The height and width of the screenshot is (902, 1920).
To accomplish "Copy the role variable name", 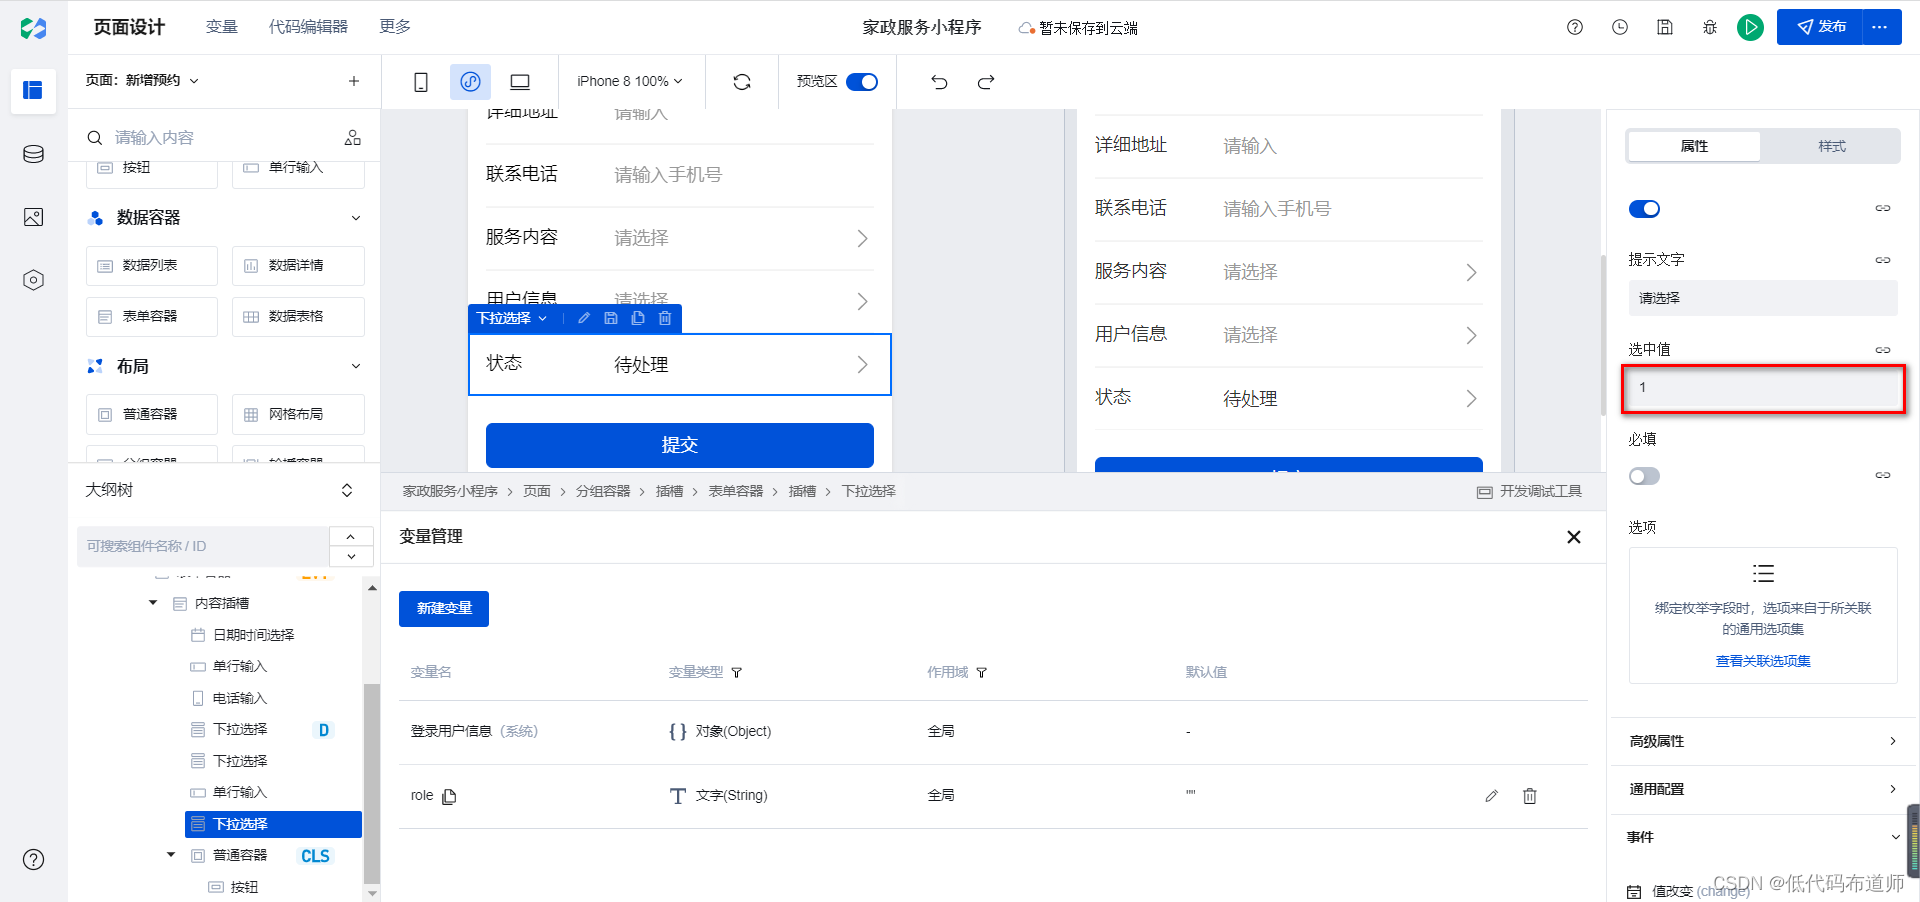I will (x=449, y=796).
